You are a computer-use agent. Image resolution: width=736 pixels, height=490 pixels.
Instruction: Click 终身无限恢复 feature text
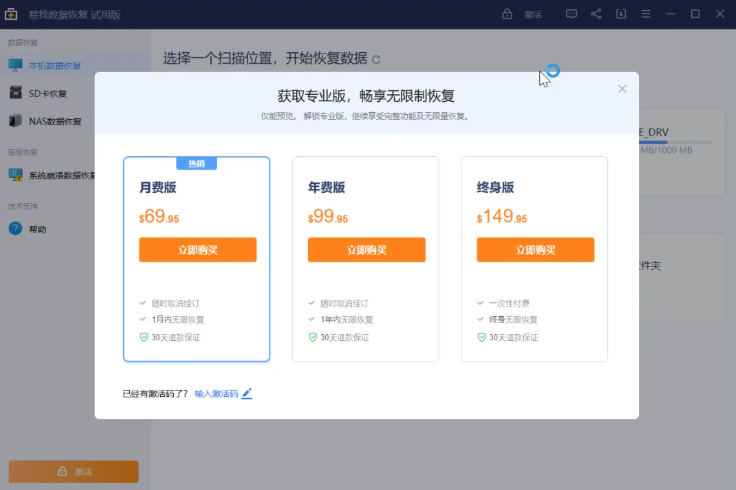point(514,320)
